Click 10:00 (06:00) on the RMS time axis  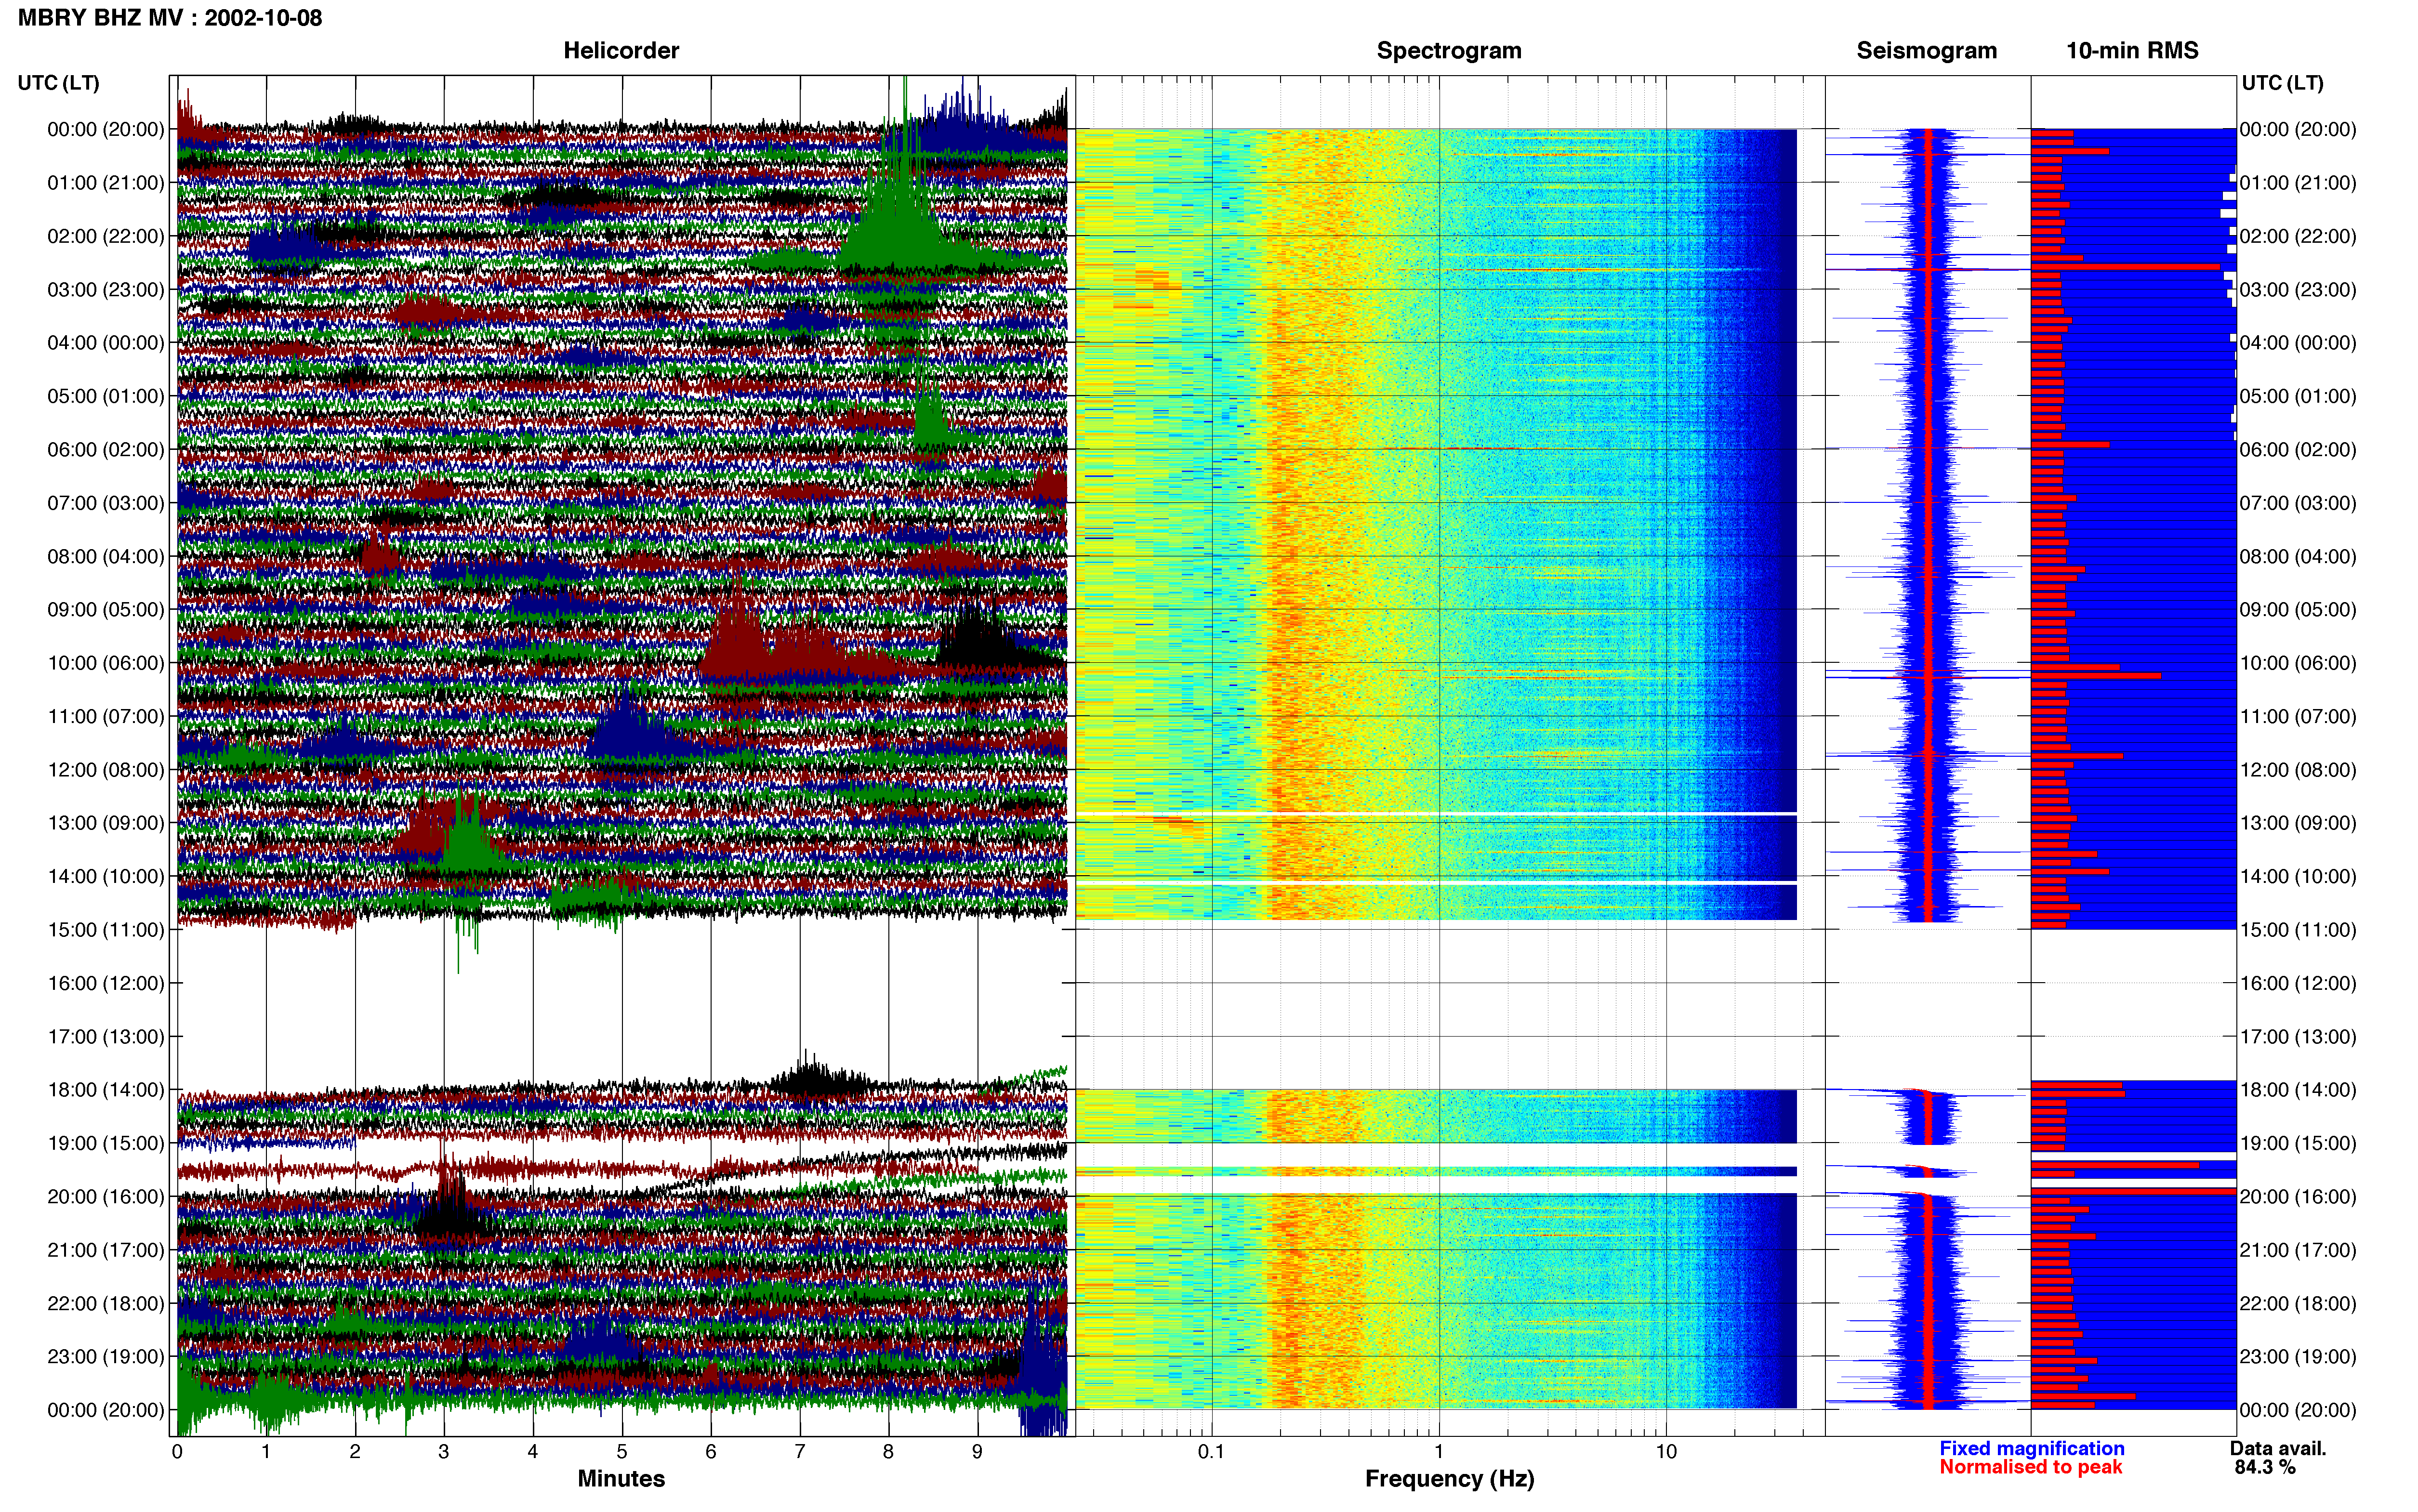point(2298,663)
